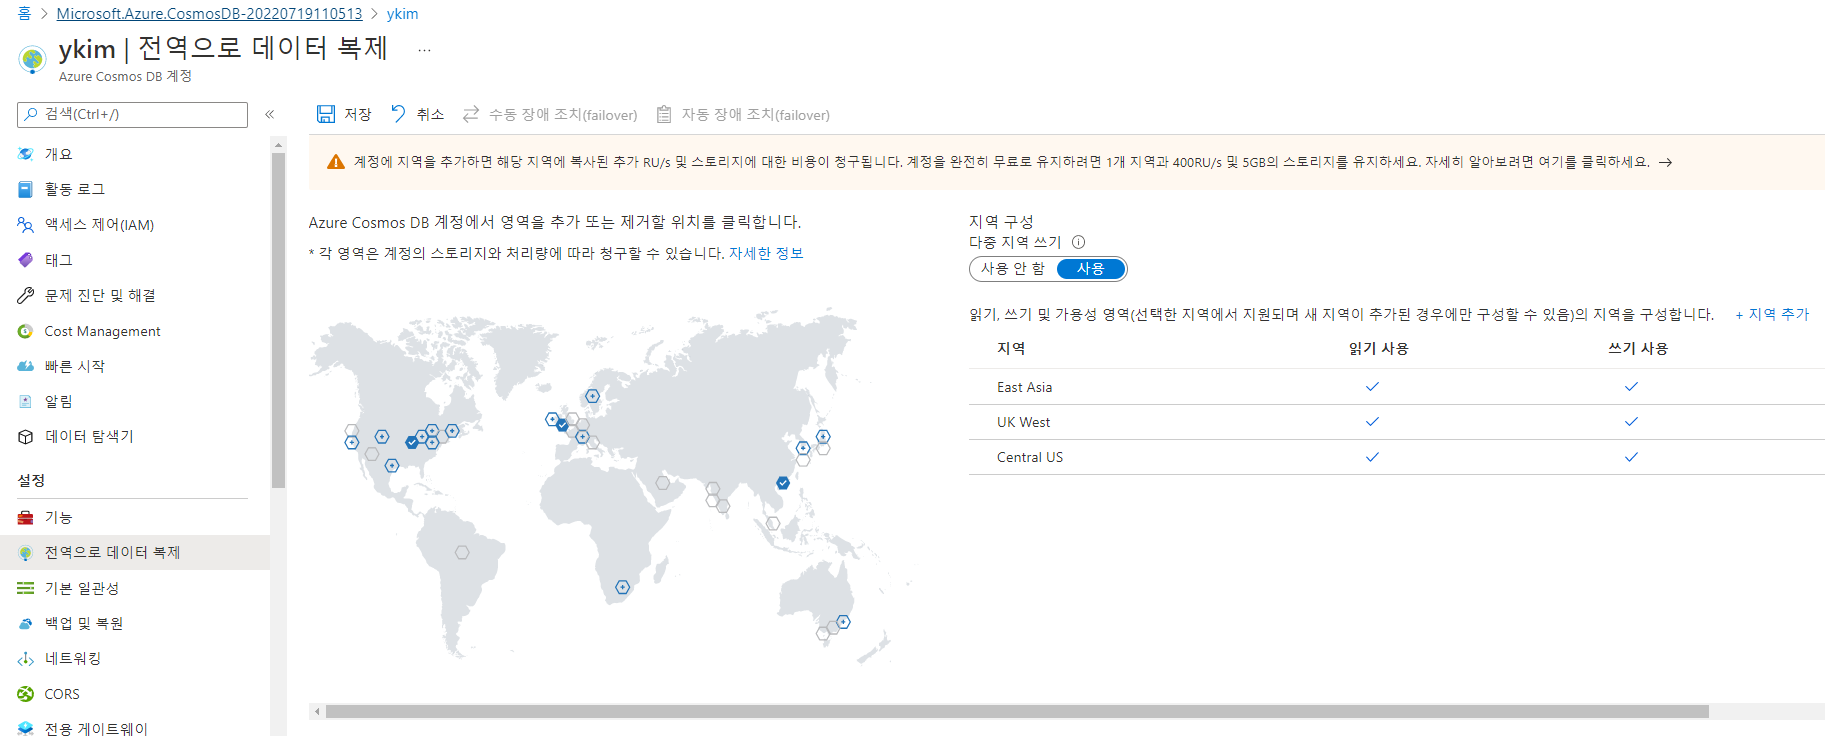Toggle UK West read enabled checkmark
The width and height of the screenshot is (1825, 736).
click(x=1372, y=421)
